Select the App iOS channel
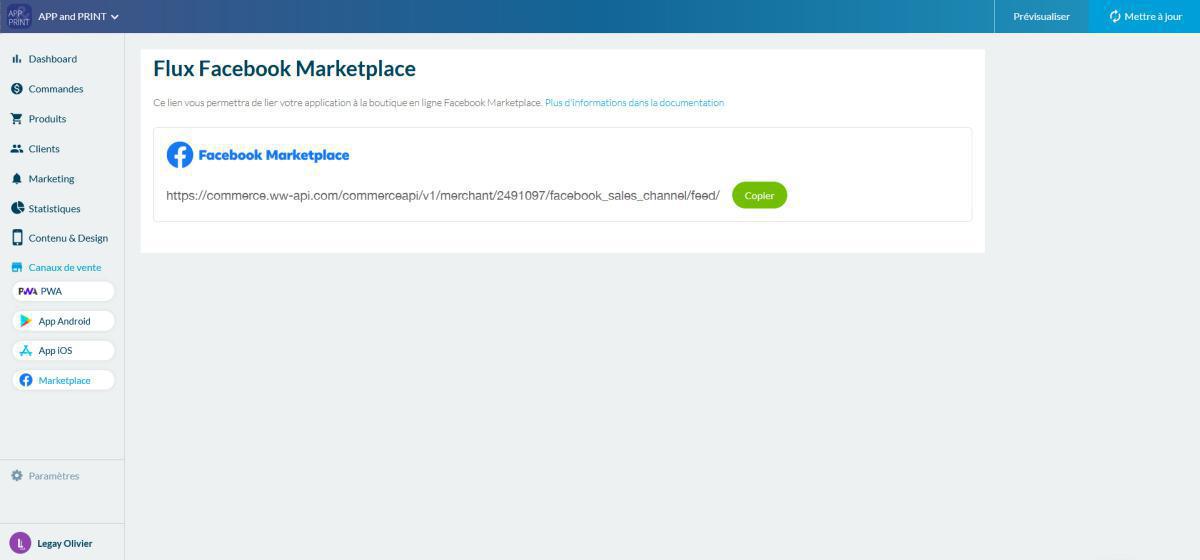Viewport: 1200px width, 560px height. (x=64, y=351)
